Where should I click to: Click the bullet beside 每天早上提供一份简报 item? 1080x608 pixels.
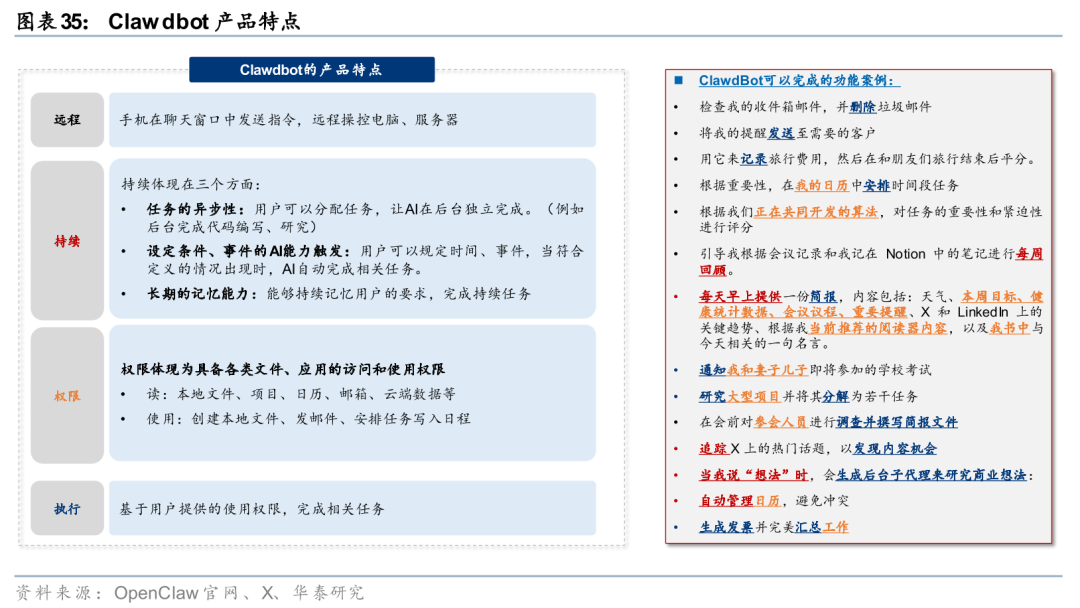coord(676,298)
